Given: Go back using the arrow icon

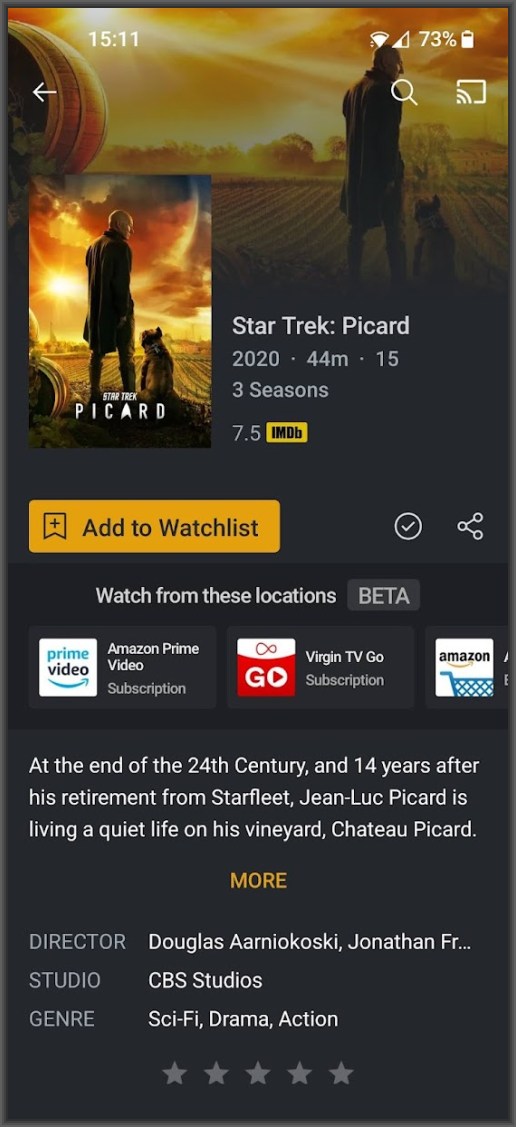Looking at the screenshot, I should coord(45,92).
